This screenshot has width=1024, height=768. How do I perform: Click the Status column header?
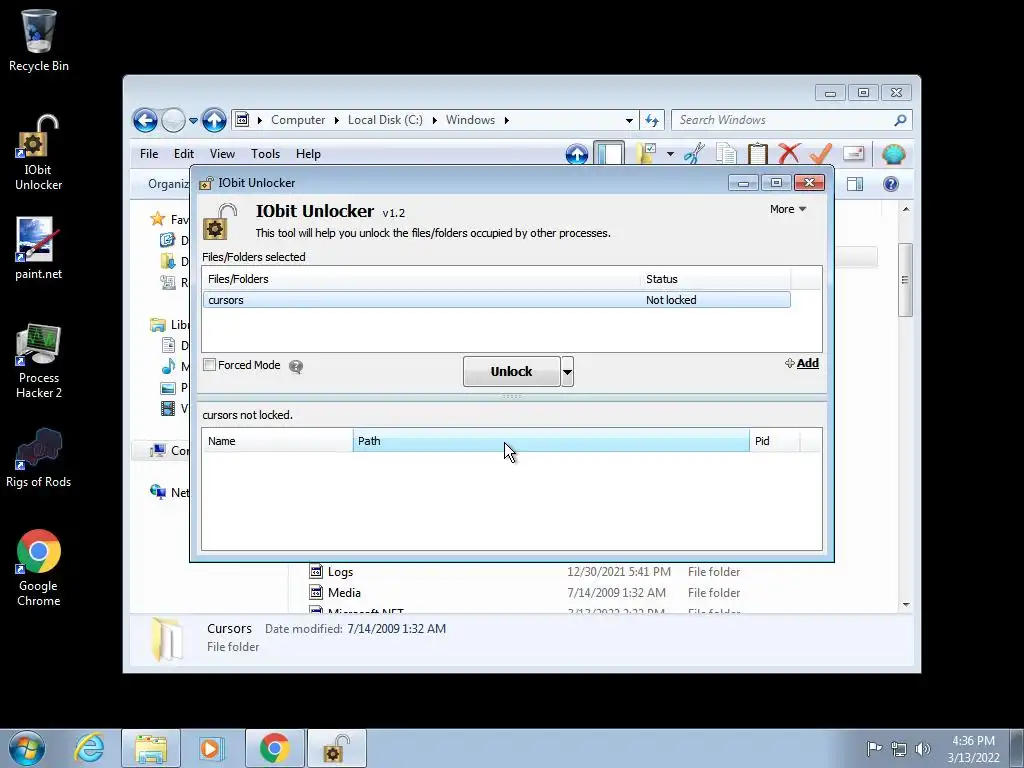pos(716,279)
